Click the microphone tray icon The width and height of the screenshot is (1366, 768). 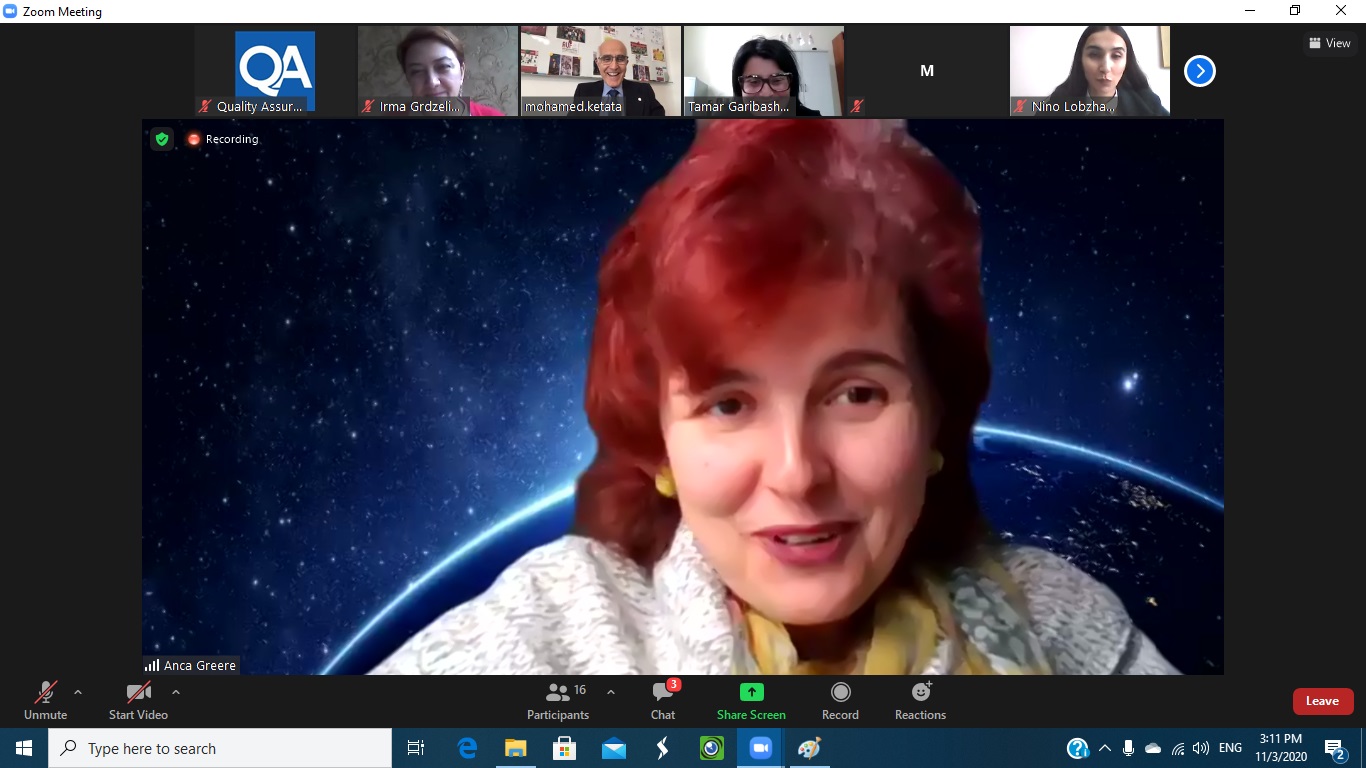tap(1129, 748)
